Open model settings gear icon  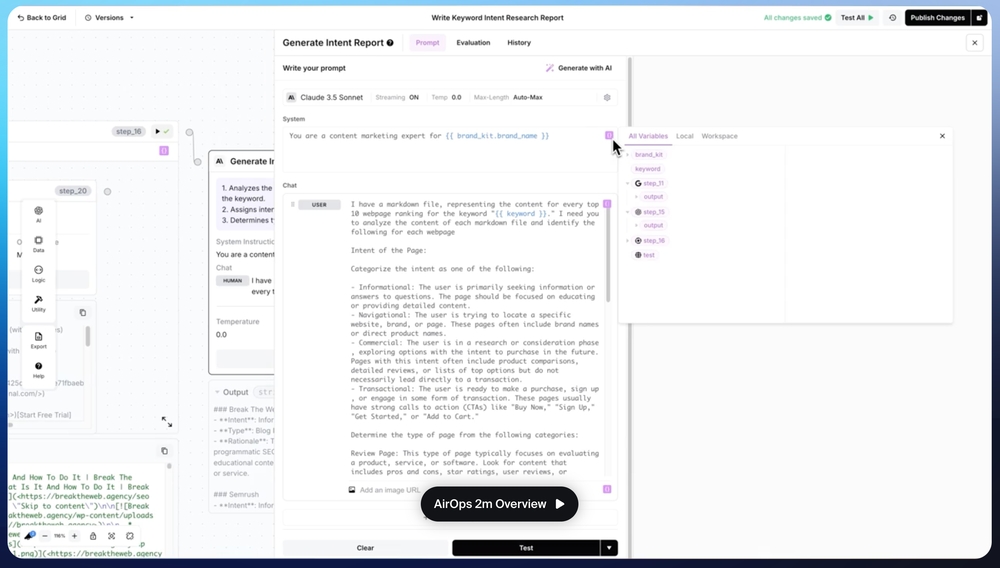607,98
